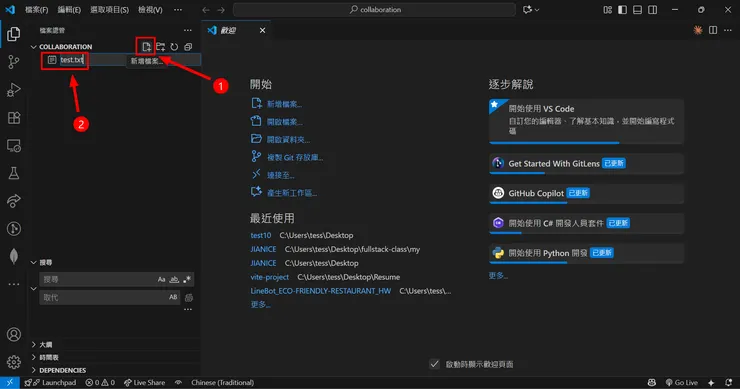This screenshot has width=740, height=389.
Task: Open the Extensions view
Action: 14,118
